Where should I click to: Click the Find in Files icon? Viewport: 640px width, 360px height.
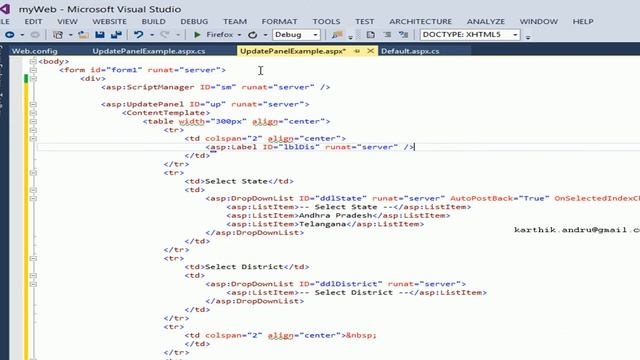(337, 35)
